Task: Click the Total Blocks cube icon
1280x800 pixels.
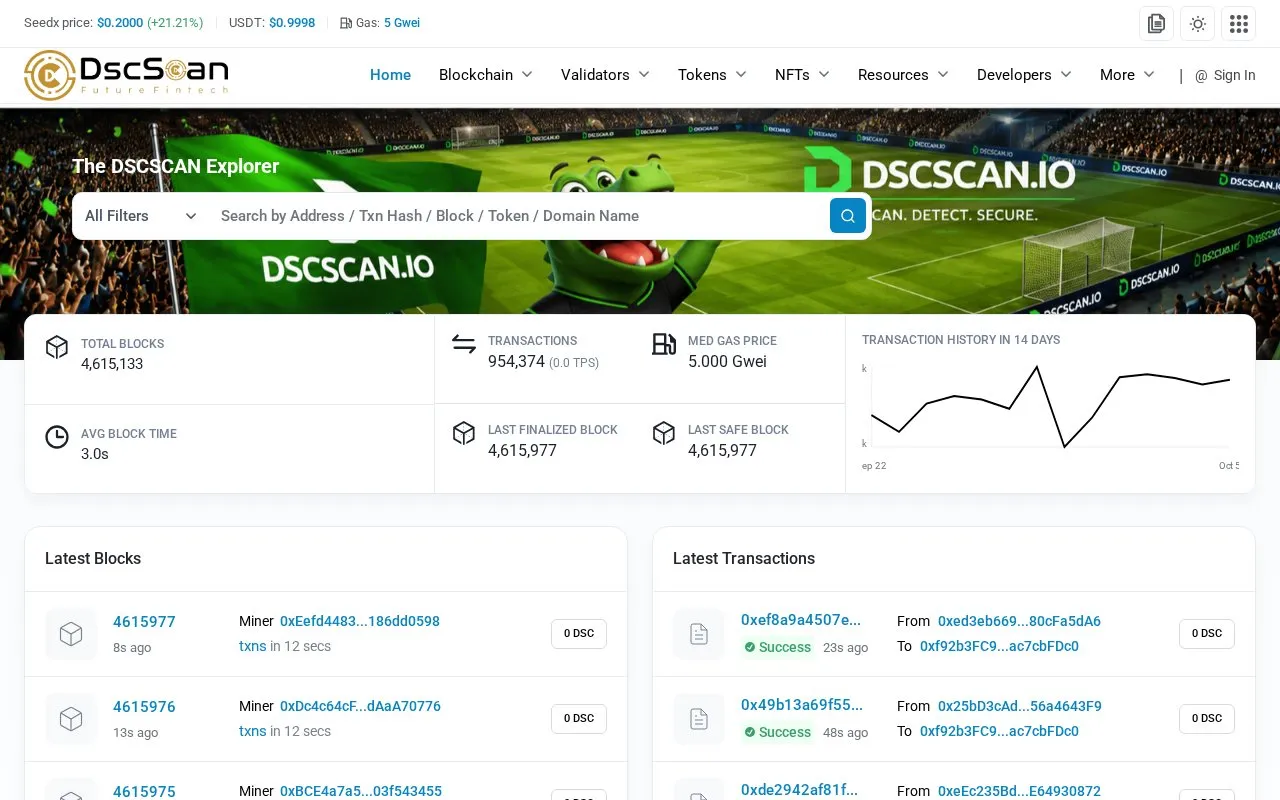Action: 57,347
